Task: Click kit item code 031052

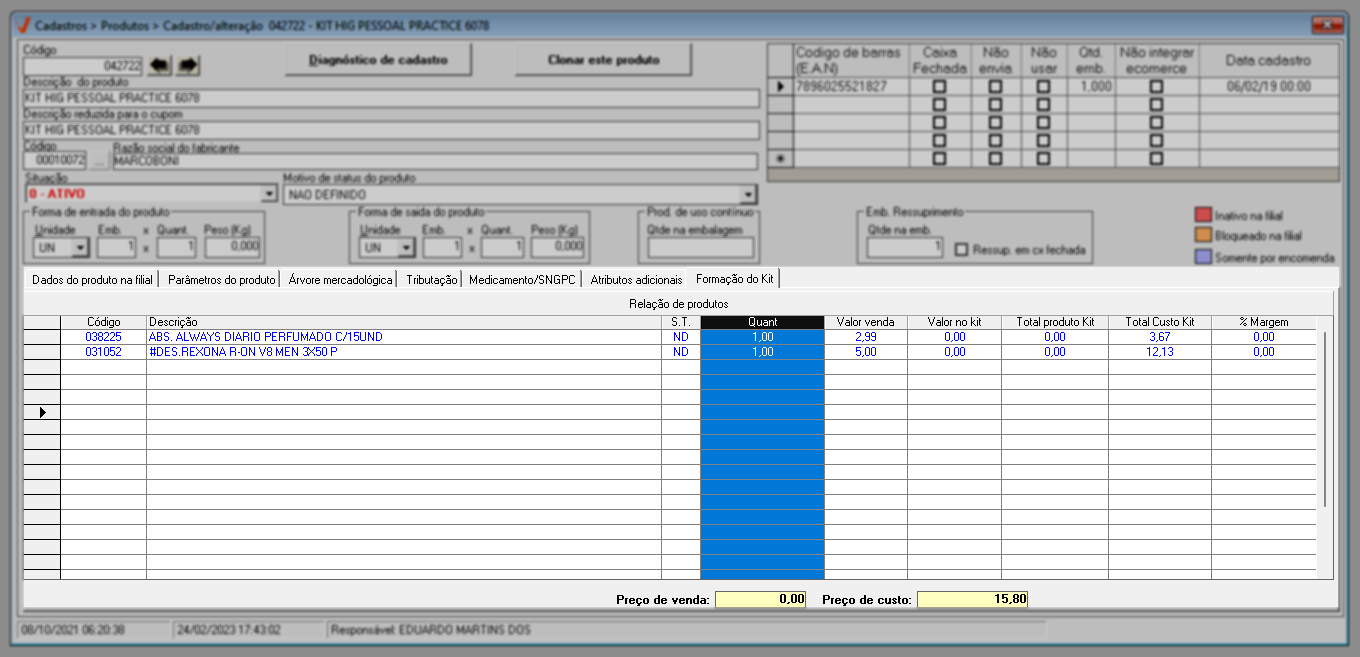Action: click(103, 352)
